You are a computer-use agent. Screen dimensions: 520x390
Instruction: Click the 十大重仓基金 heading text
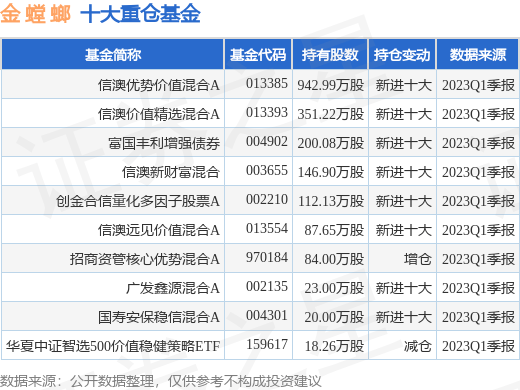click(140, 14)
